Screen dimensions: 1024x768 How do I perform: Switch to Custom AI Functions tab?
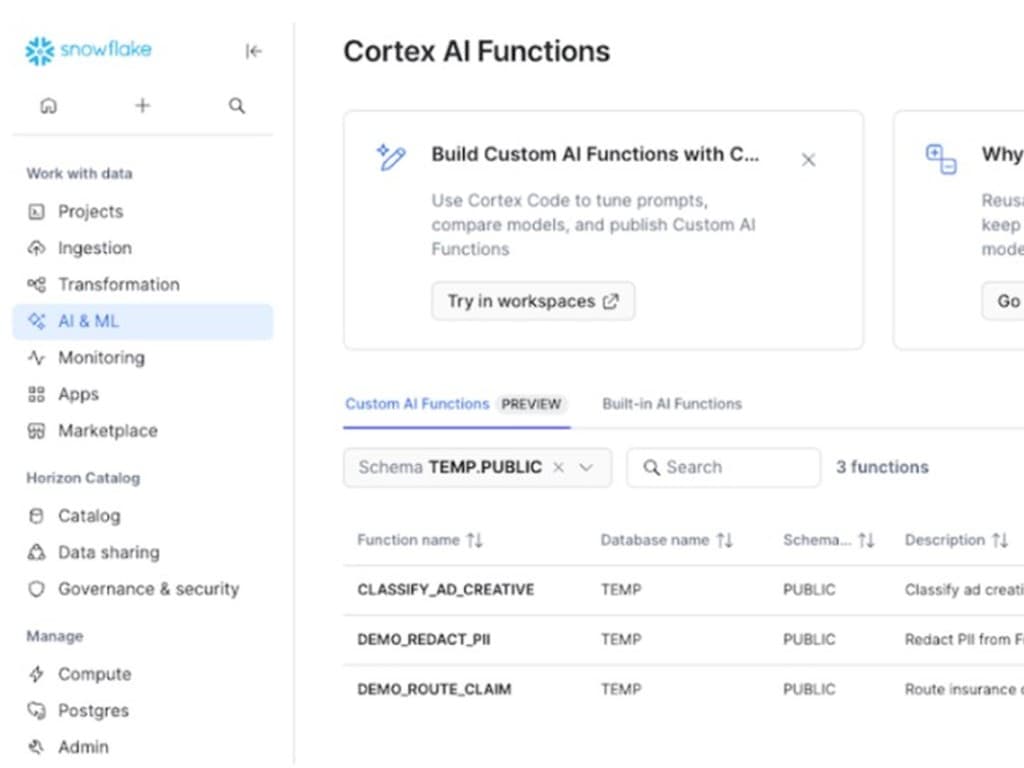(x=456, y=404)
